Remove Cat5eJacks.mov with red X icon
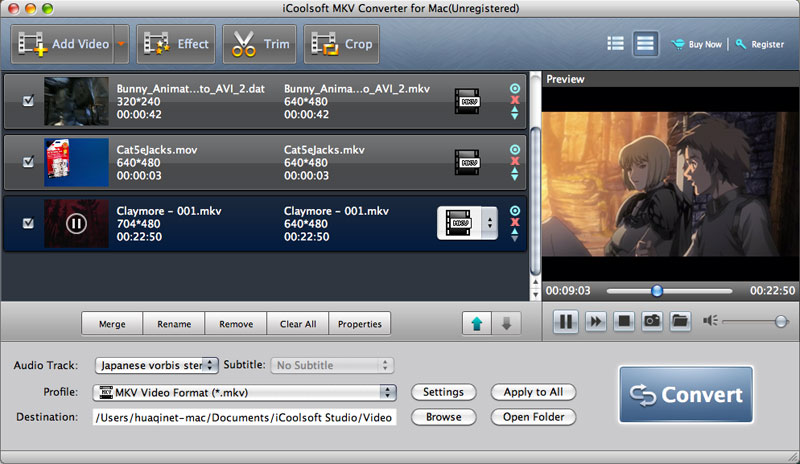This screenshot has height=464, width=800. 515,160
